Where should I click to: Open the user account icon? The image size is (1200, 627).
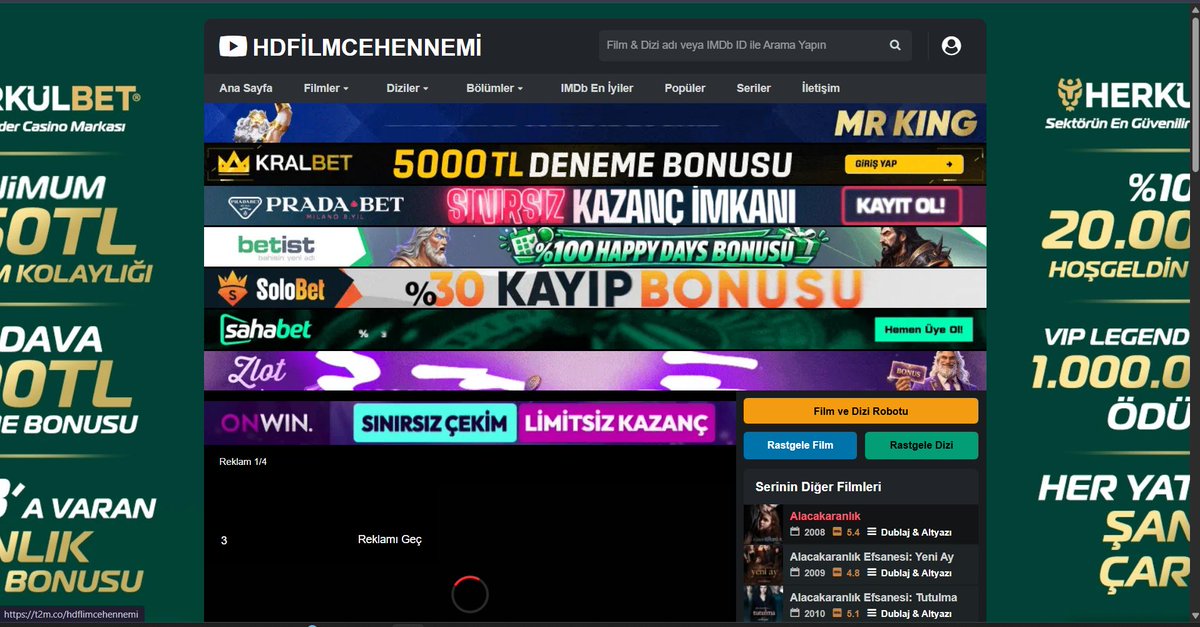pos(951,45)
